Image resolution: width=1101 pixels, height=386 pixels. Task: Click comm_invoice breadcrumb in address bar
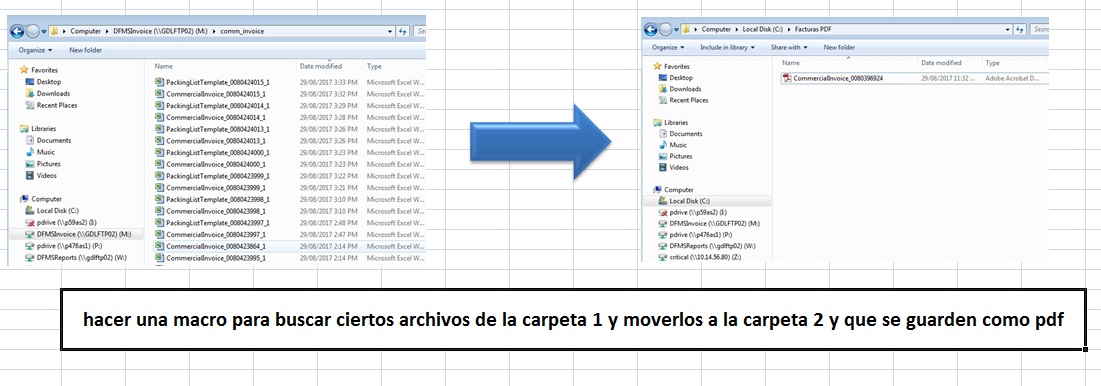pos(242,32)
